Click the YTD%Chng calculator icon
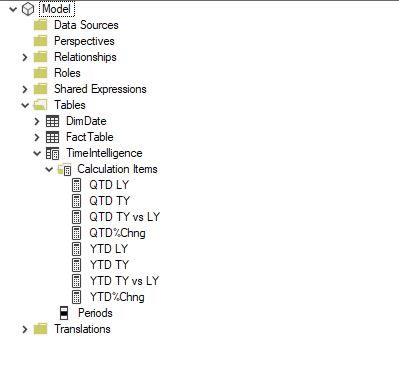This screenshot has height=385, width=399. coord(76,297)
